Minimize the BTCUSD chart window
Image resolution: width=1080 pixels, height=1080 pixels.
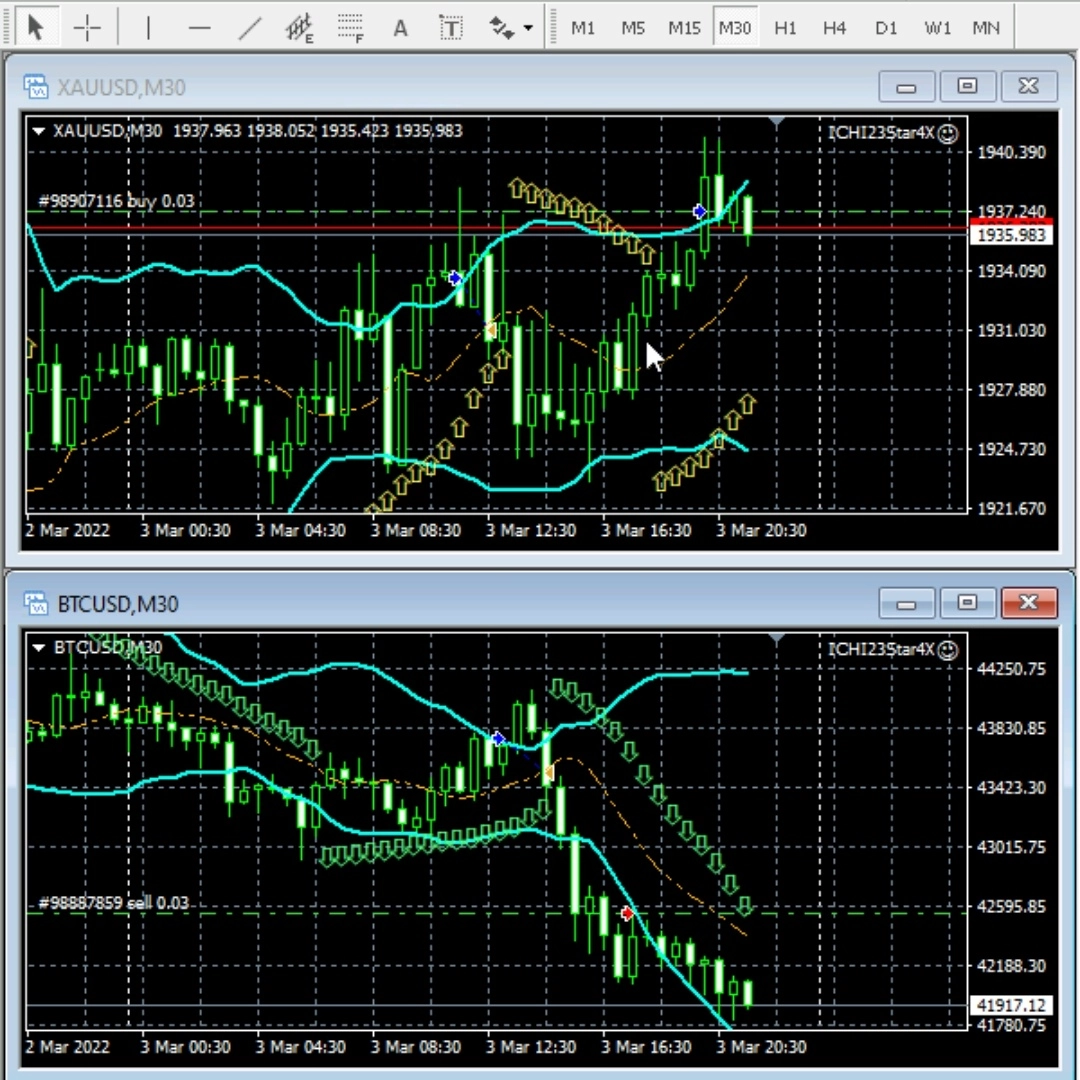coord(906,603)
